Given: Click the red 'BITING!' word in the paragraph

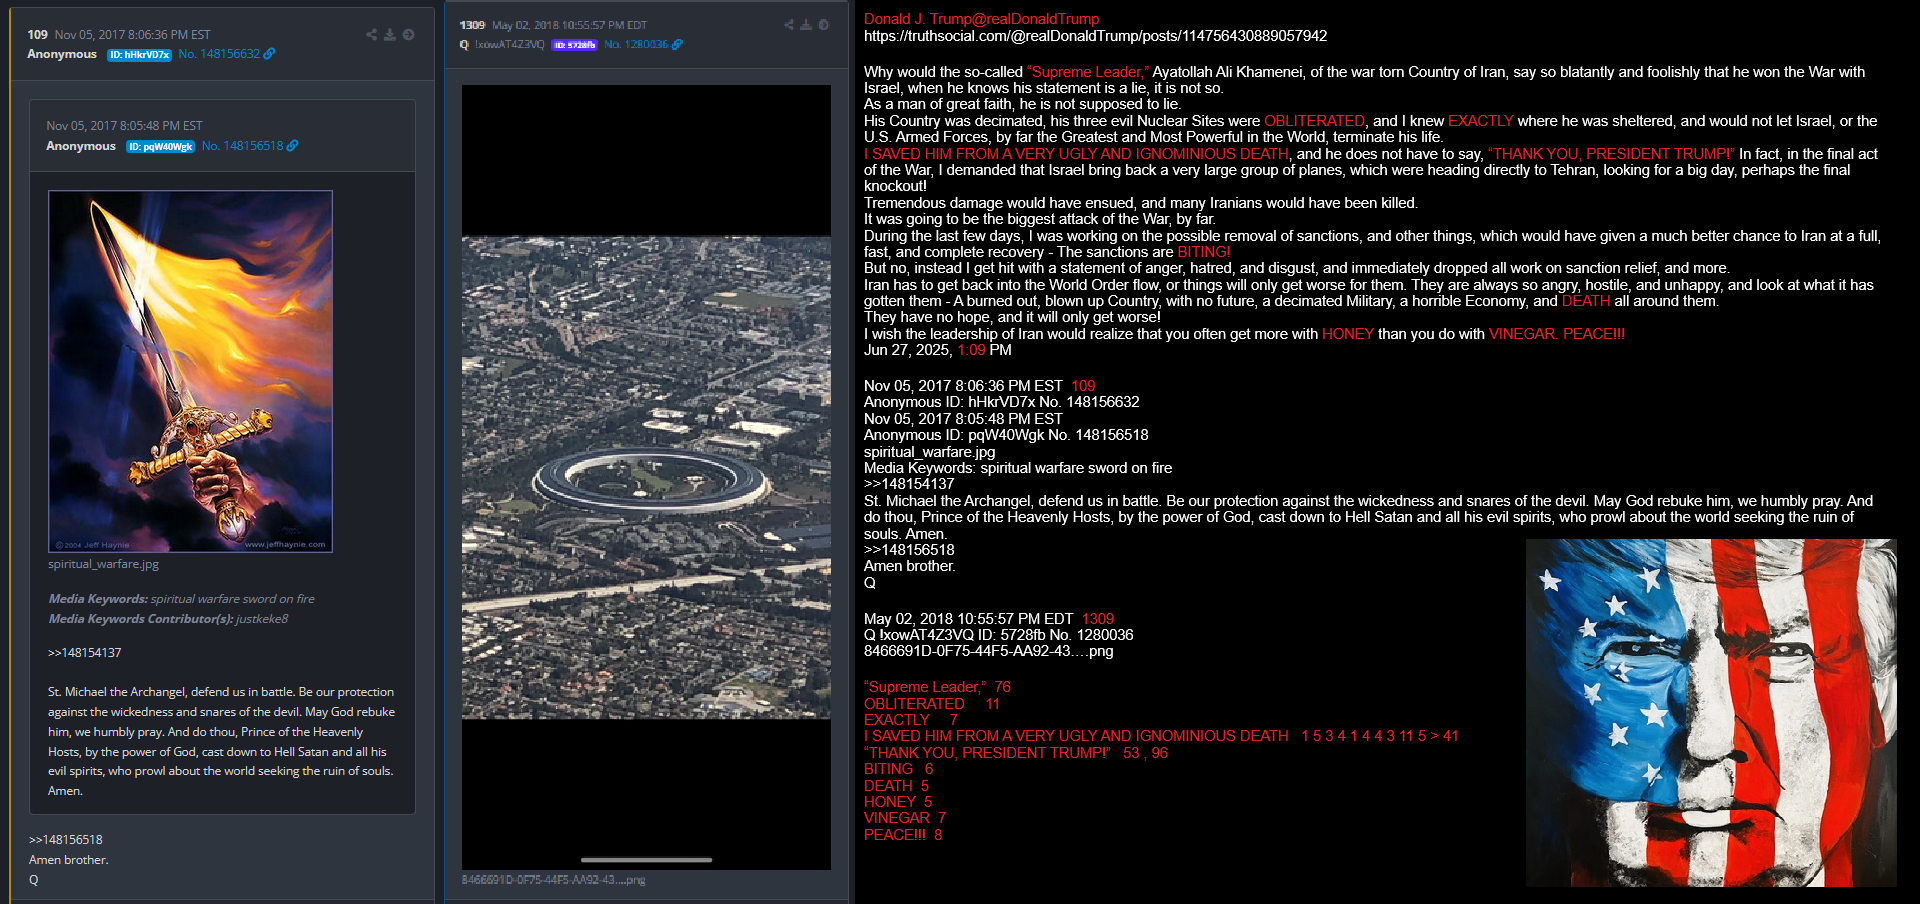Looking at the screenshot, I should [1204, 252].
